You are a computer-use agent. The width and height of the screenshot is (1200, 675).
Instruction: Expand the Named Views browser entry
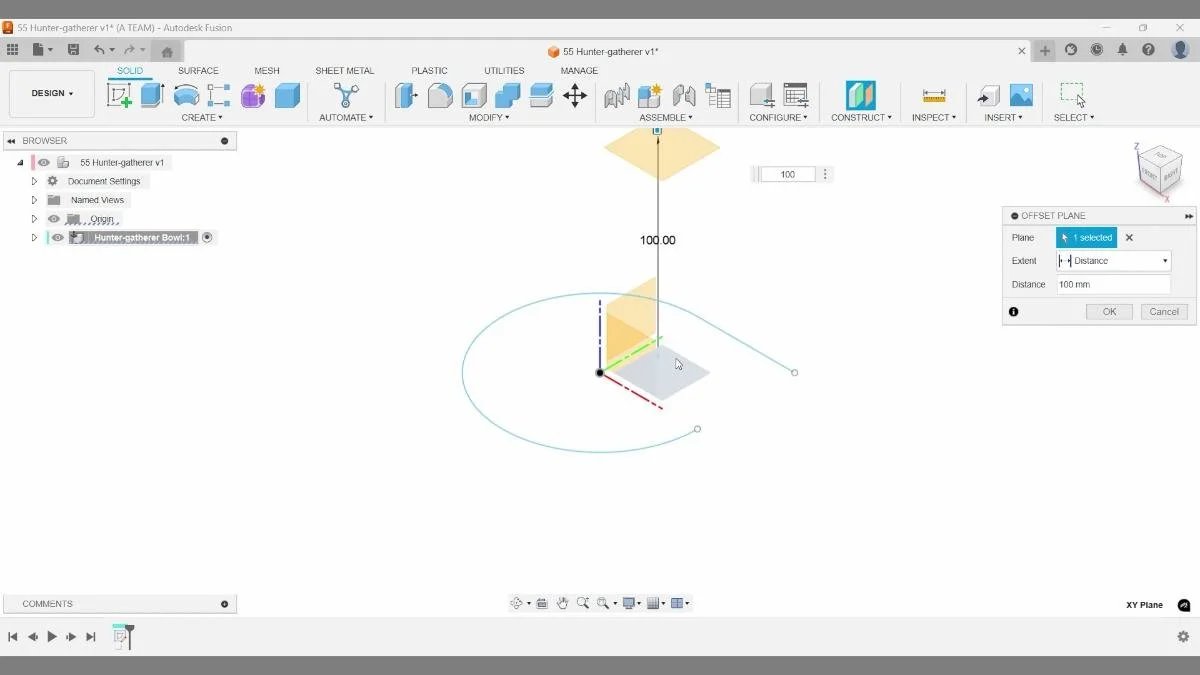click(34, 199)
